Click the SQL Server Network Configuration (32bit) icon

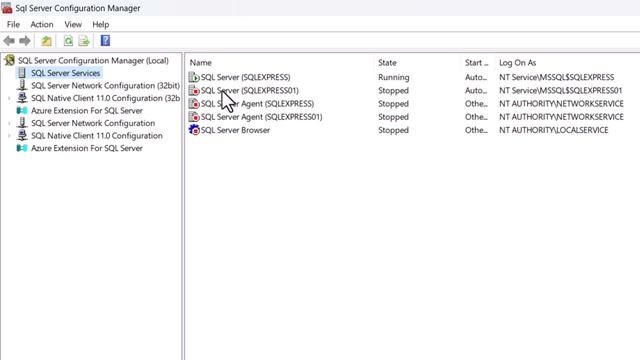click(22, 85)
